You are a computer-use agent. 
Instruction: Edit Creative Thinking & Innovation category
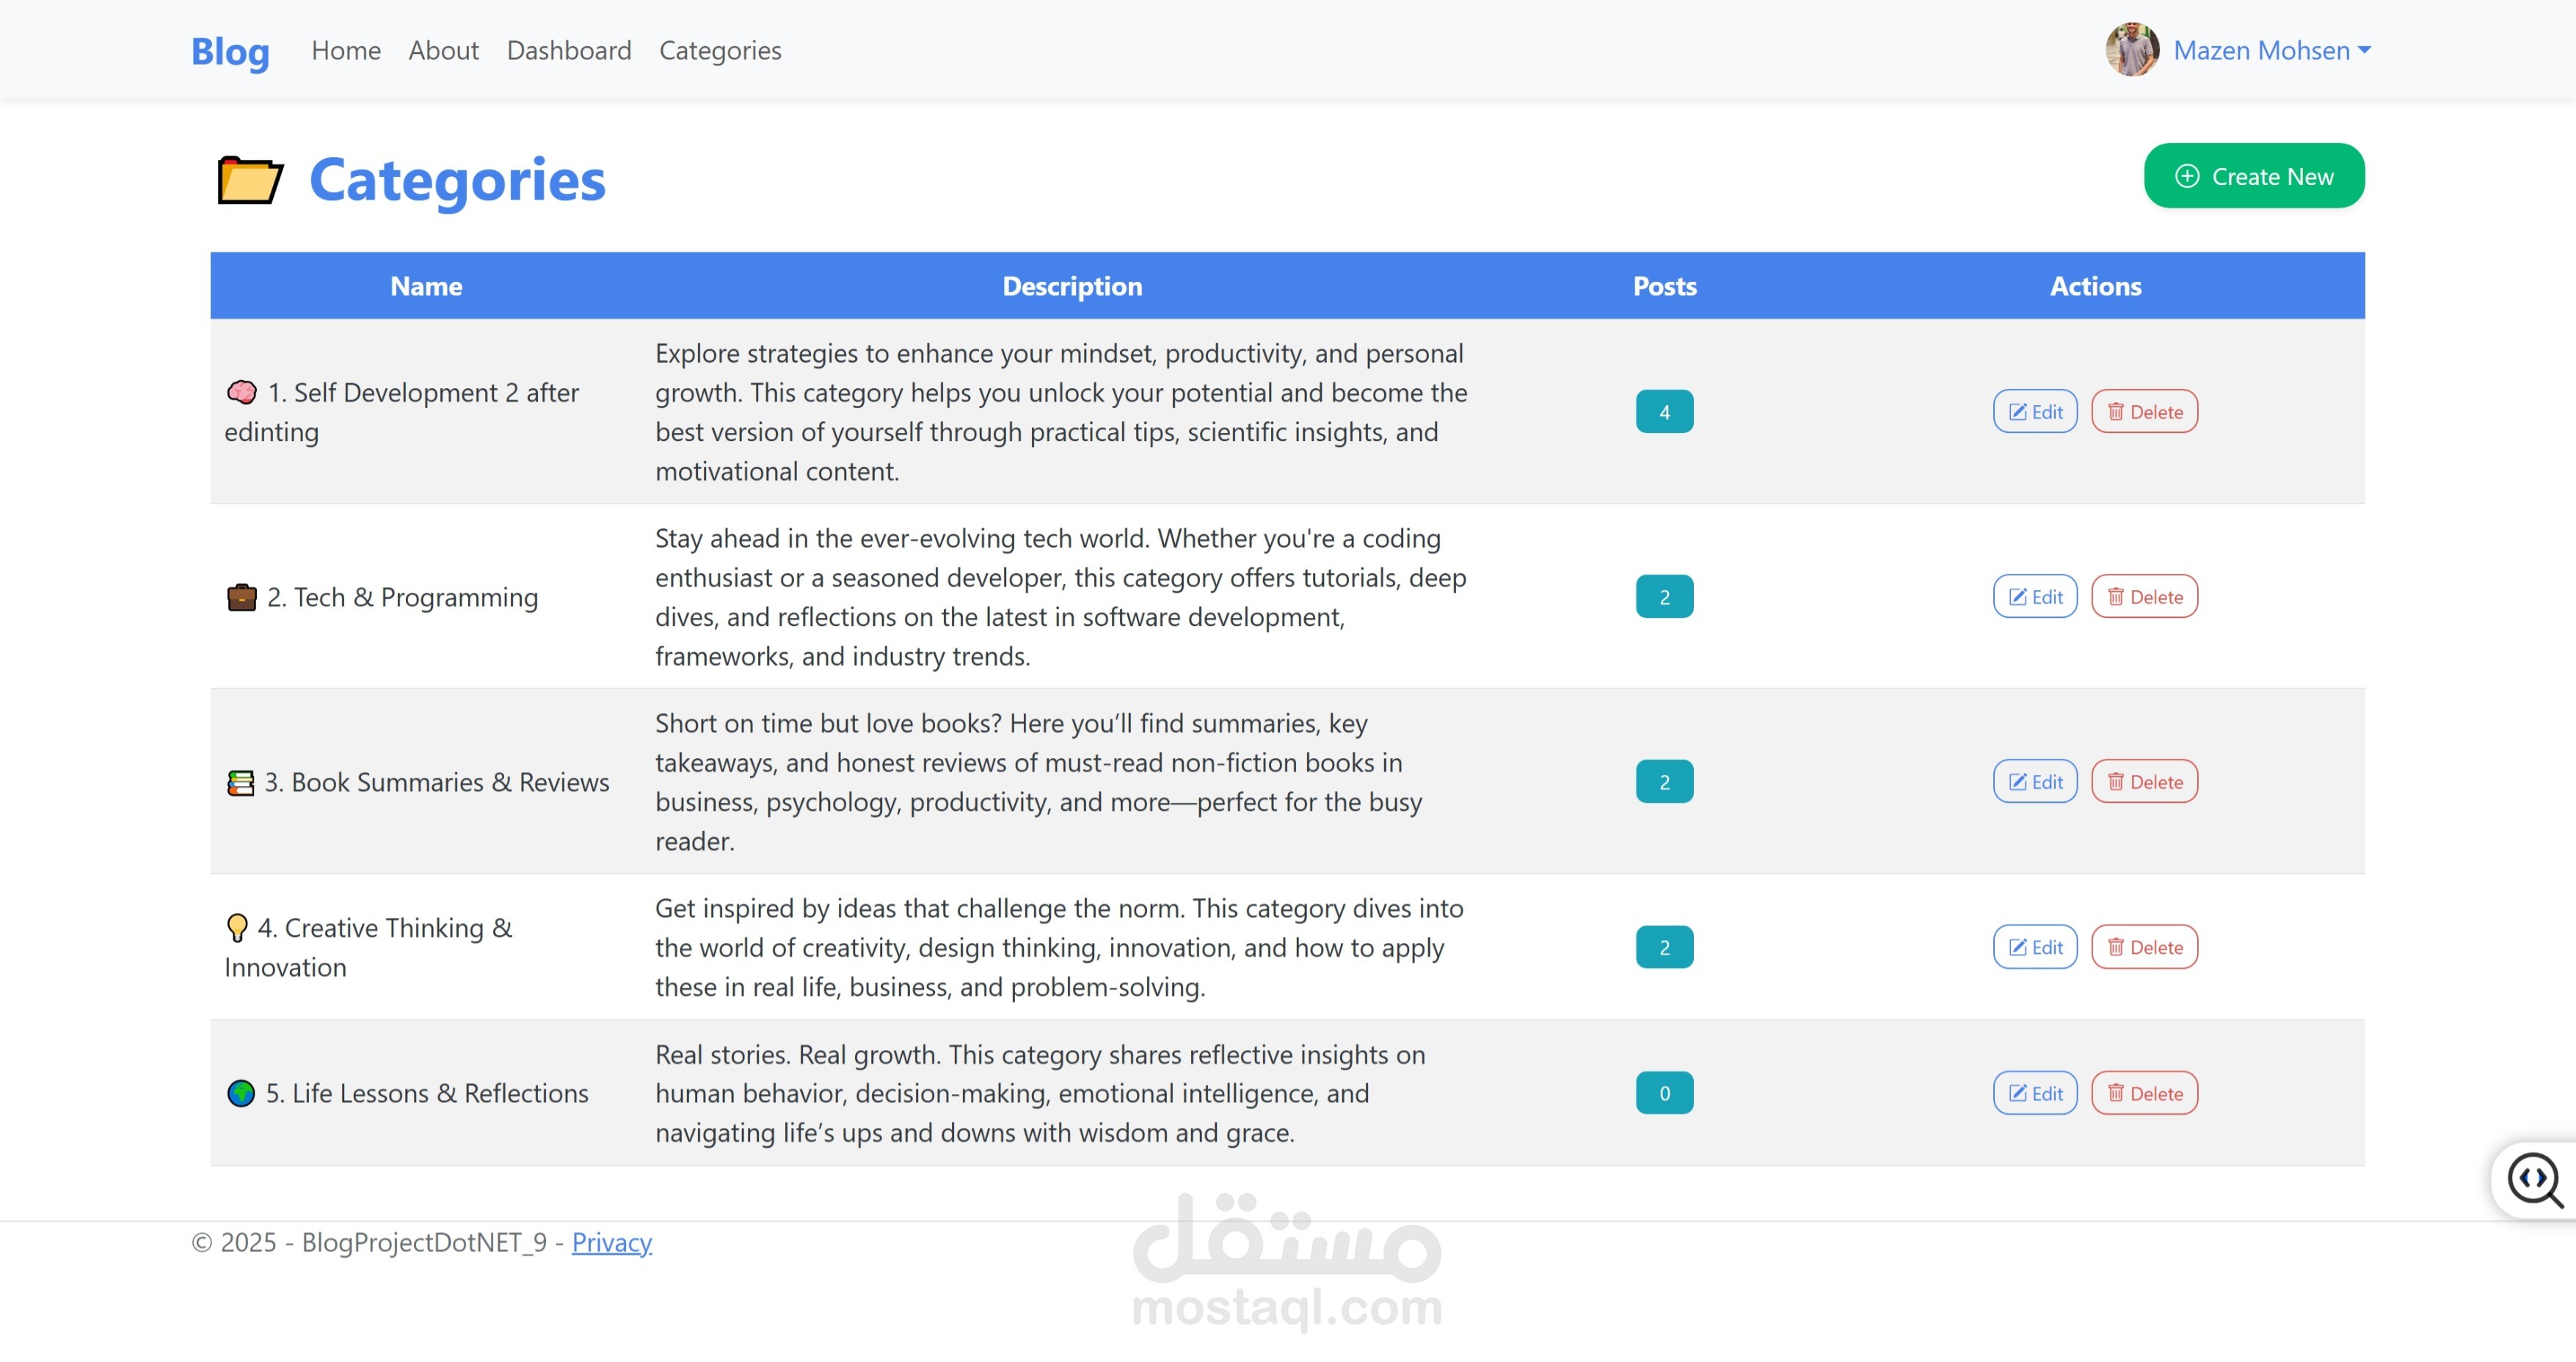[2035, 947]
